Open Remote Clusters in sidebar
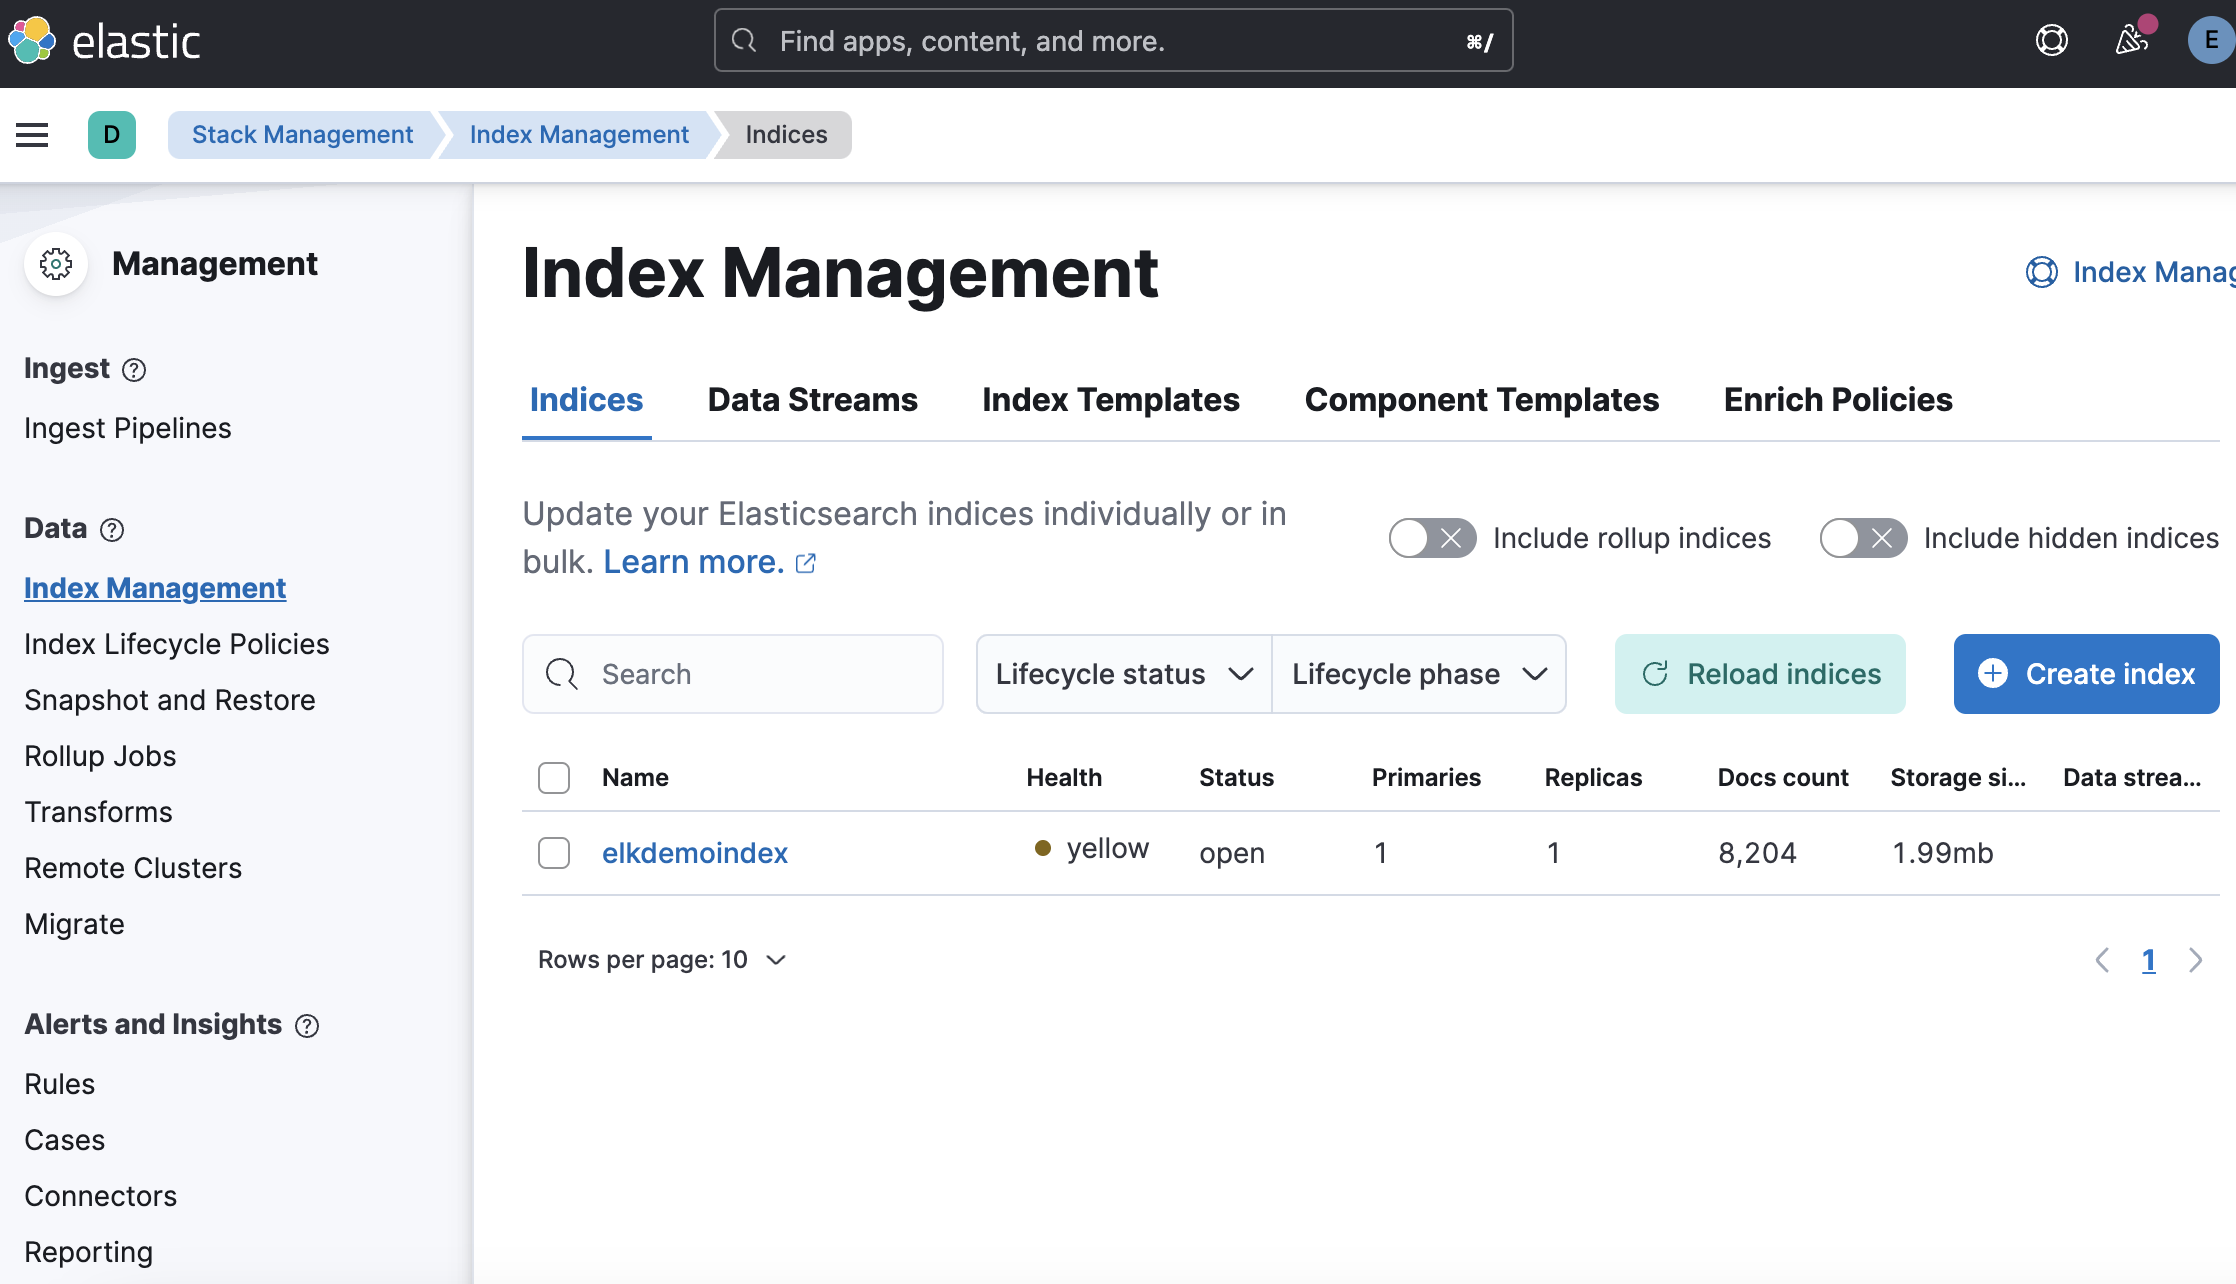 133,868
